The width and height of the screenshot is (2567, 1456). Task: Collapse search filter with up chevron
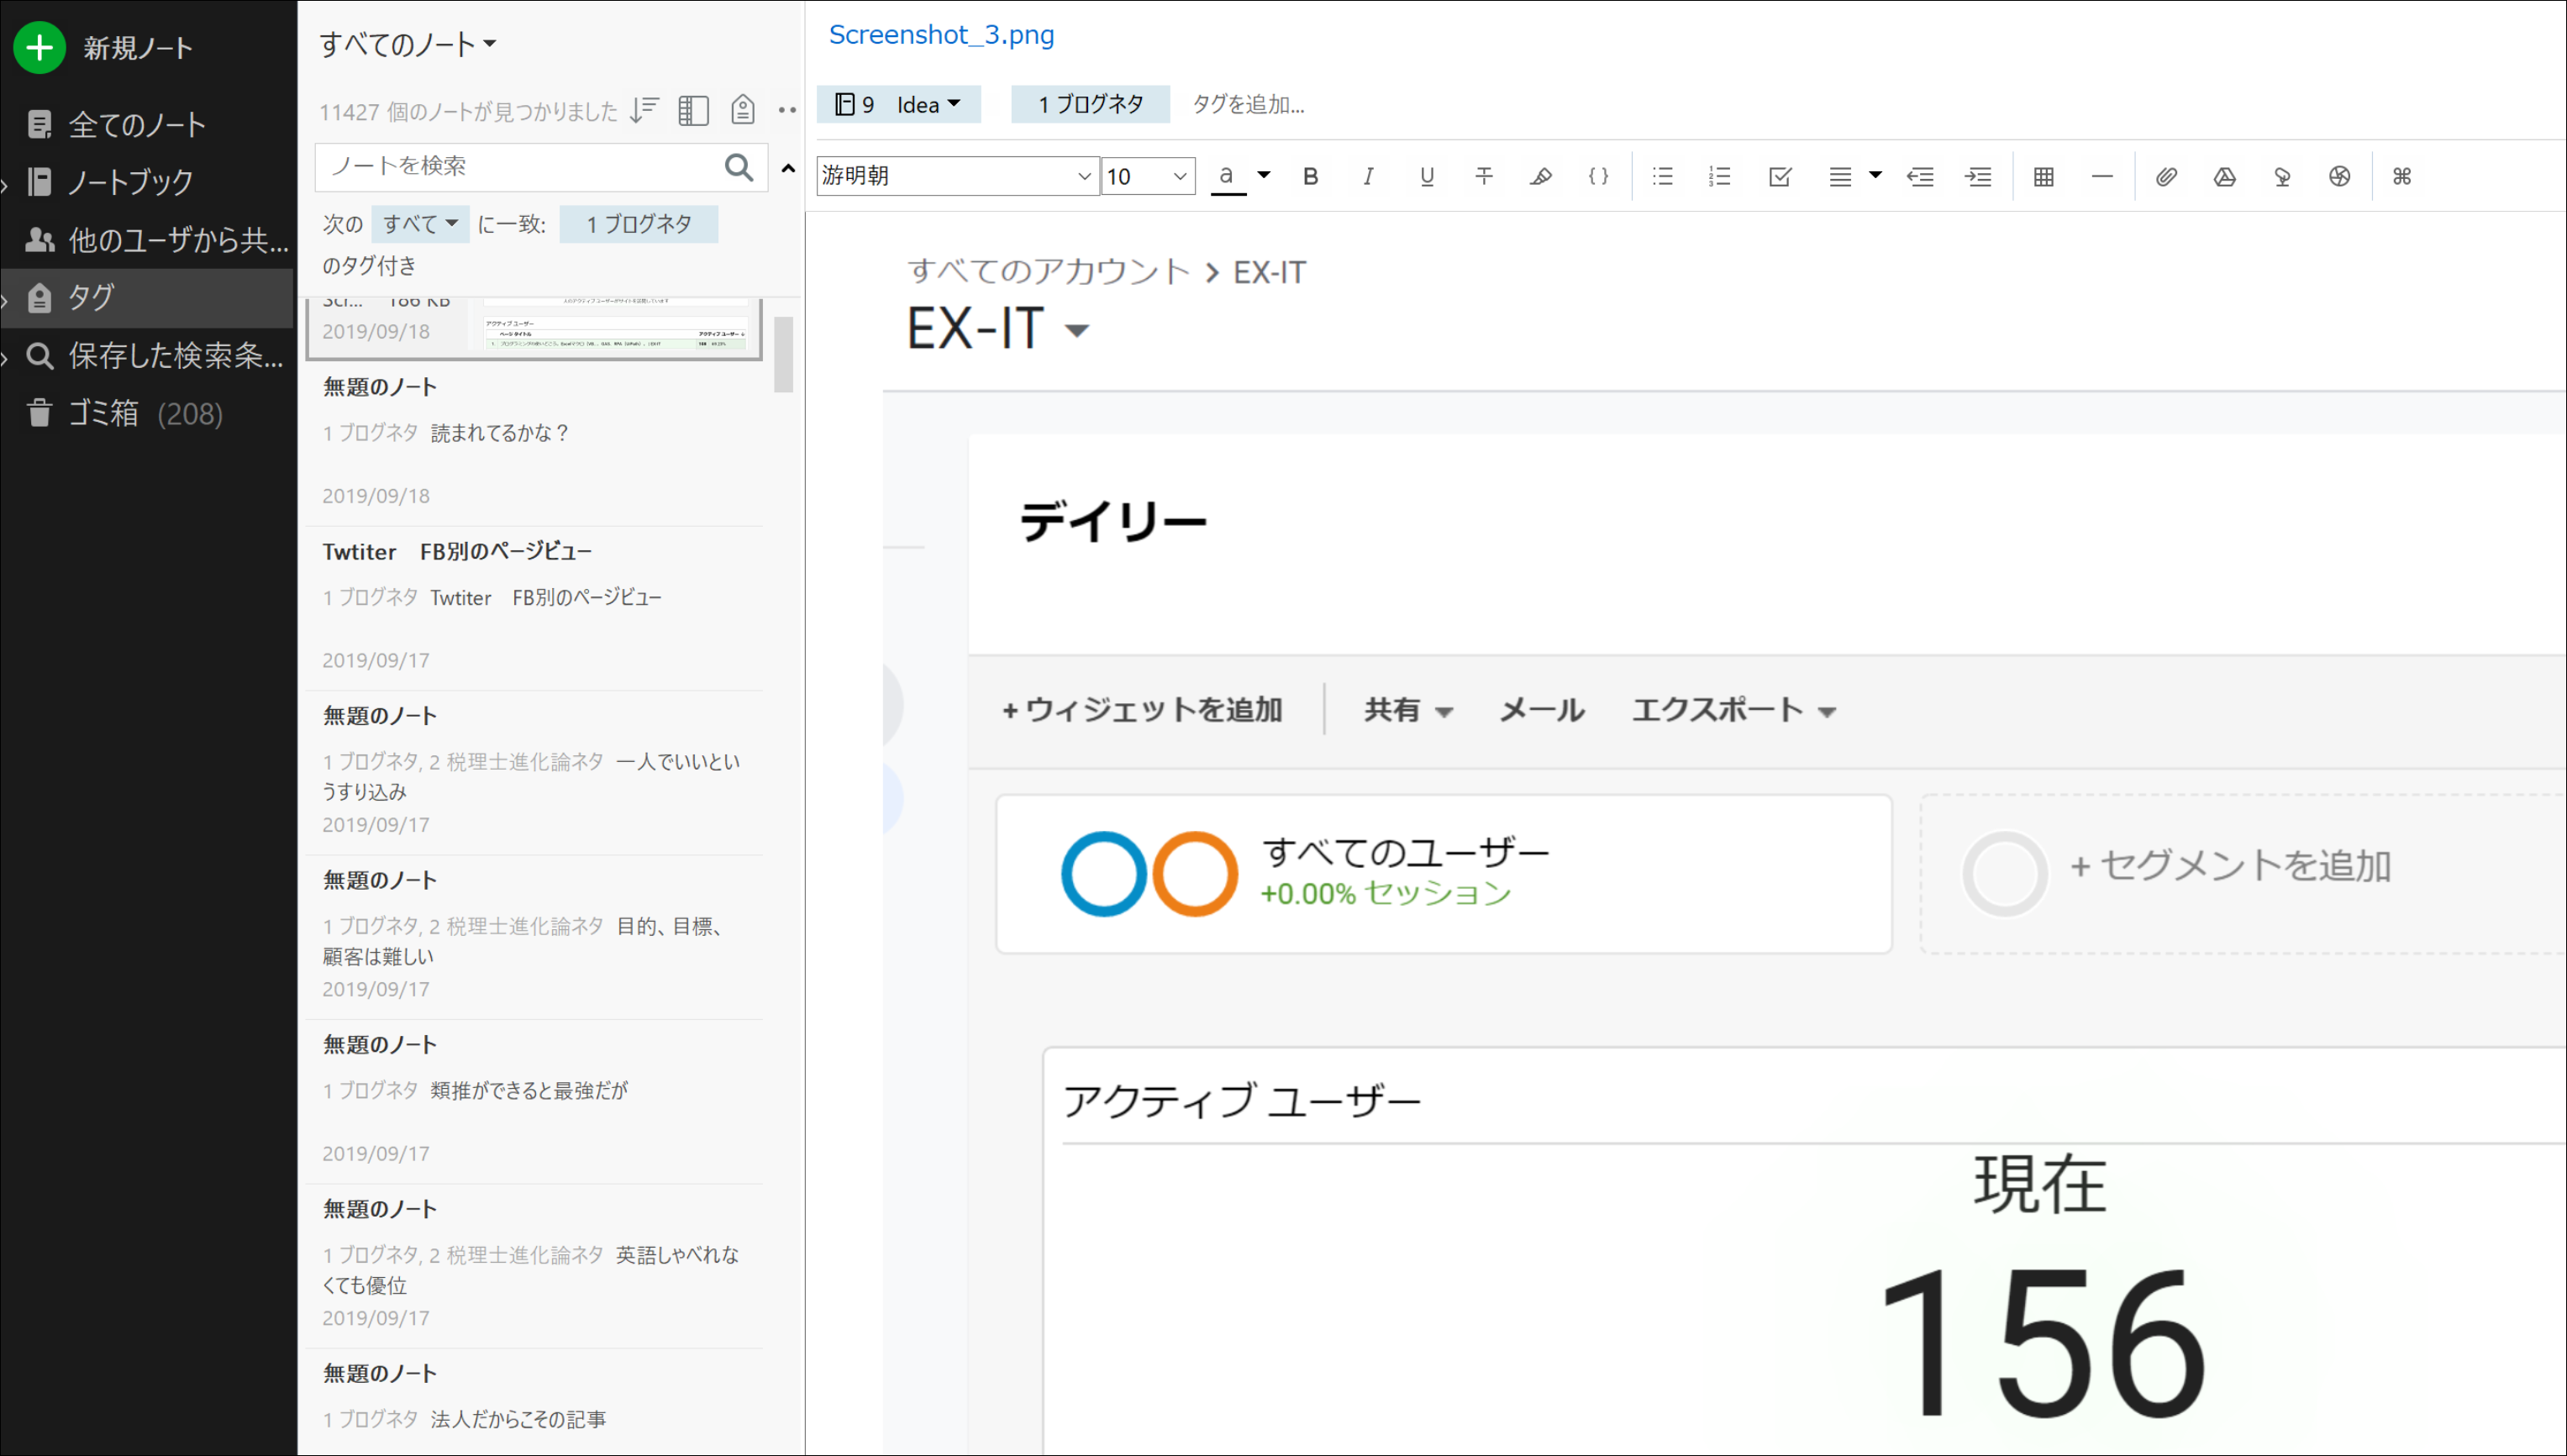point(788,168)
